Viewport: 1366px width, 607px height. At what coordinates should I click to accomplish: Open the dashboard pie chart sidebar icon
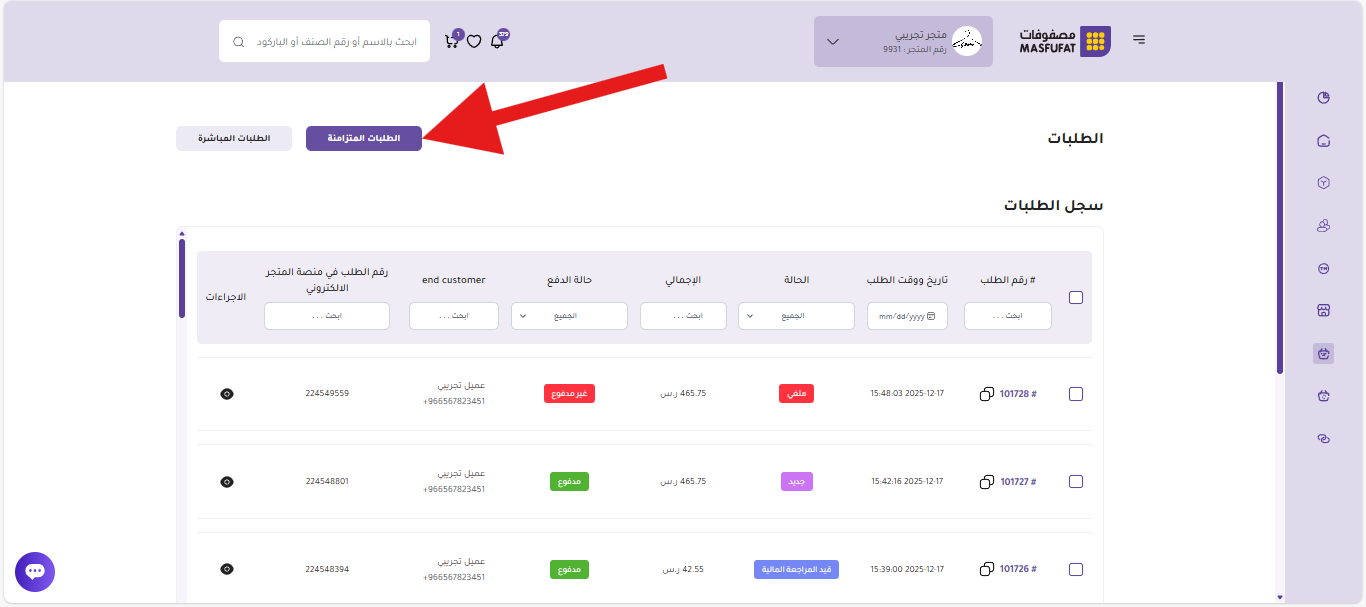pos(1324,98)
